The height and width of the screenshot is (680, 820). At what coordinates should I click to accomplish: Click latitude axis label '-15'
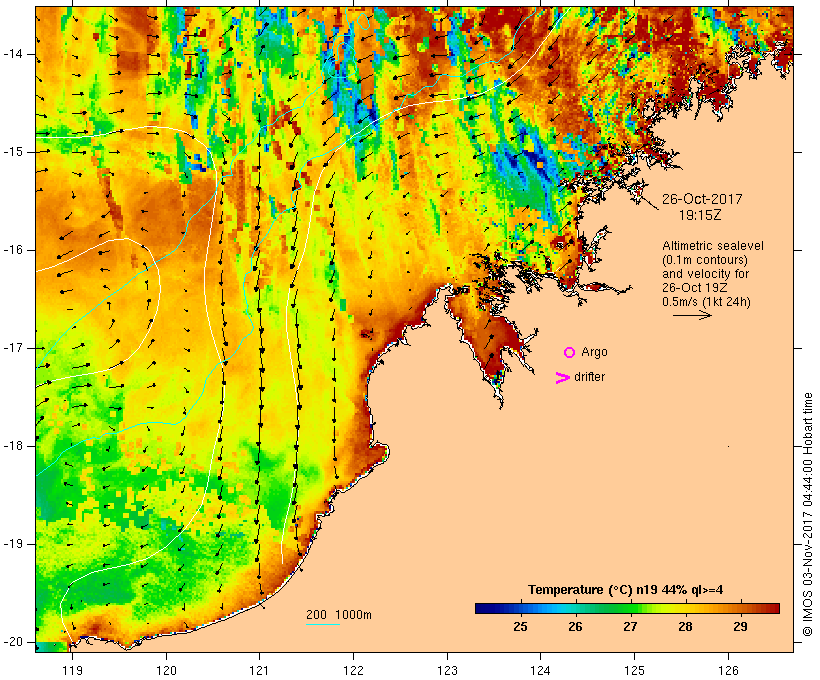pos(12,152)
